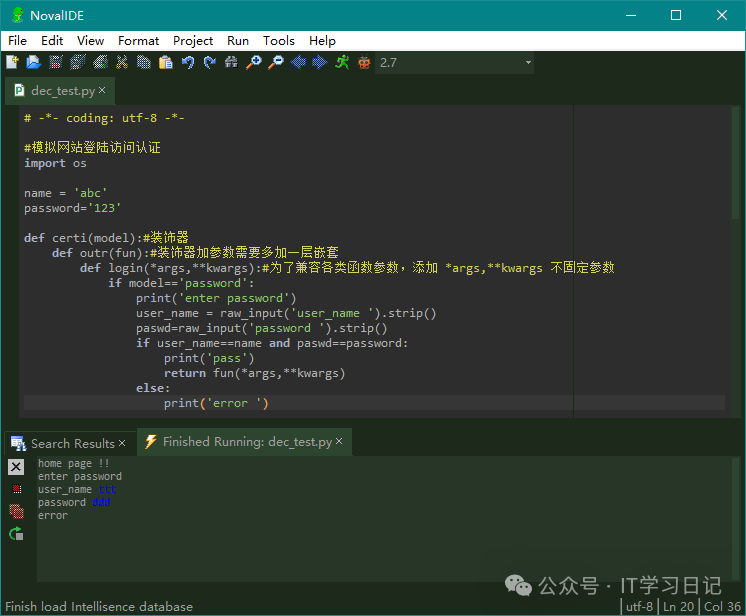Start debugging with the red bug icon

pos(363,62)
